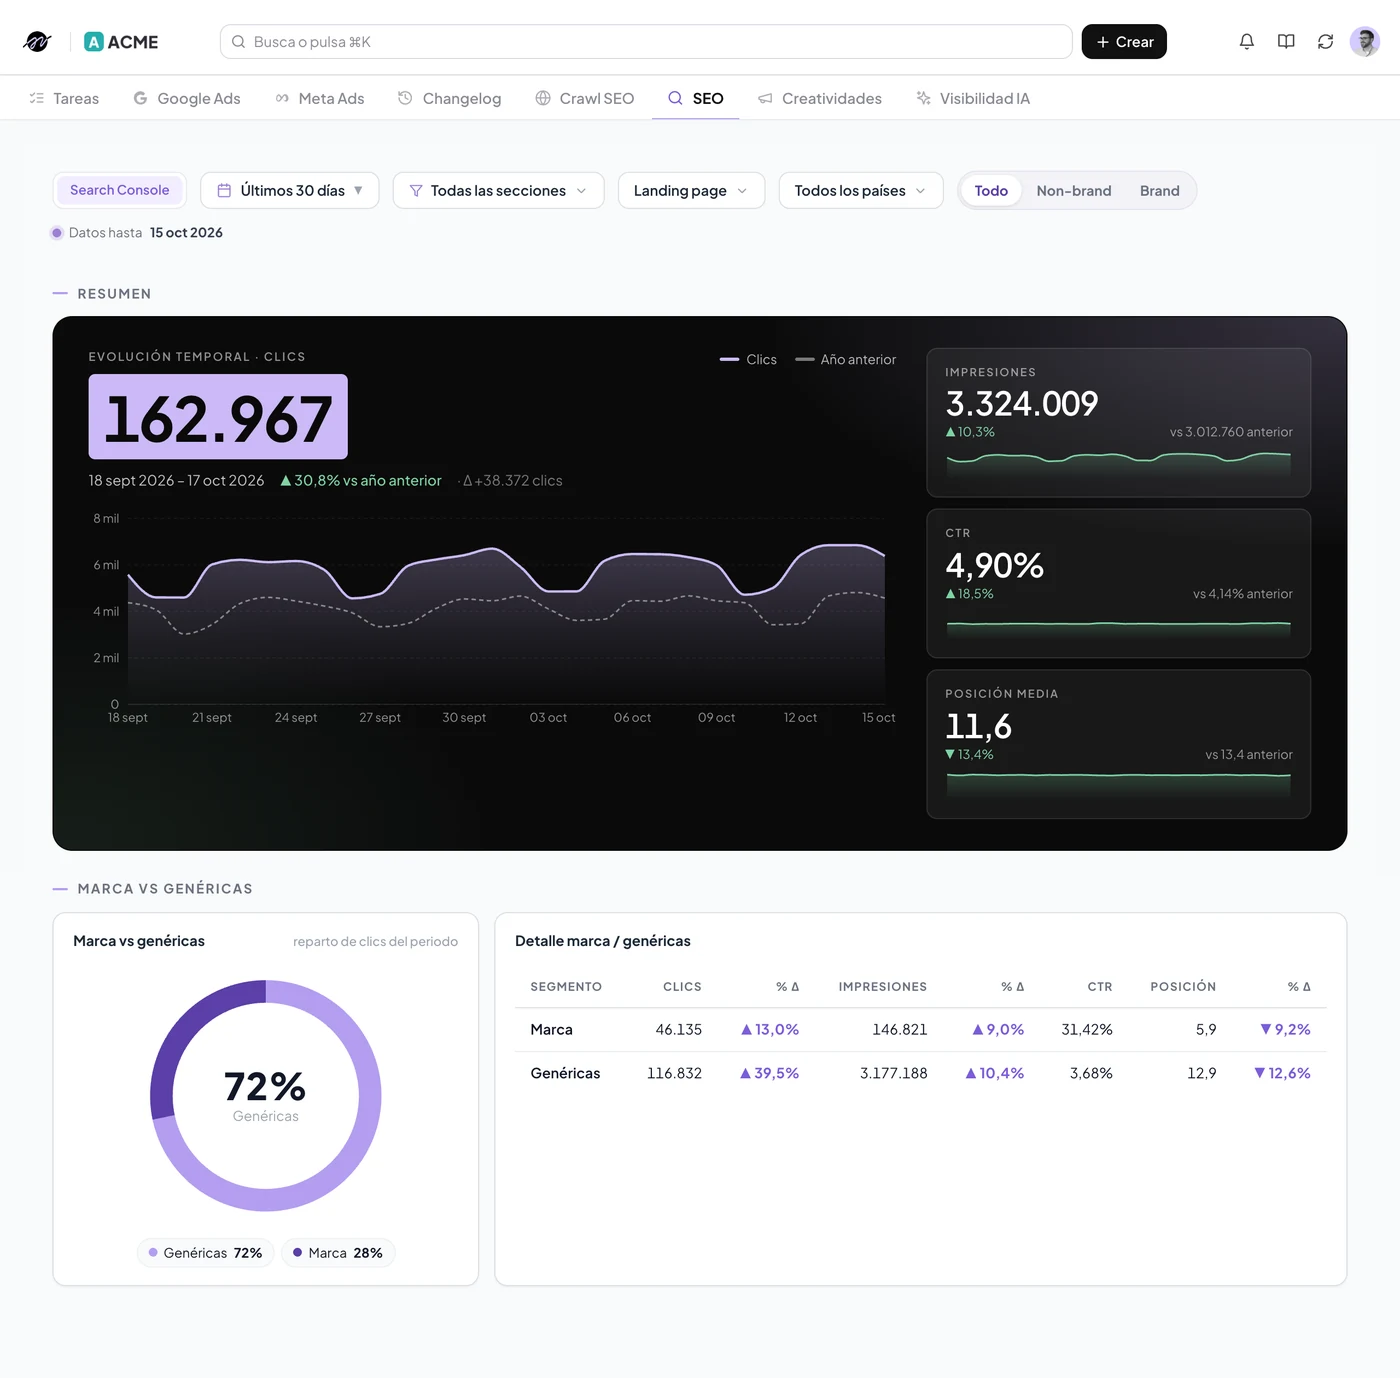Click the scribble logo icon

37,41
